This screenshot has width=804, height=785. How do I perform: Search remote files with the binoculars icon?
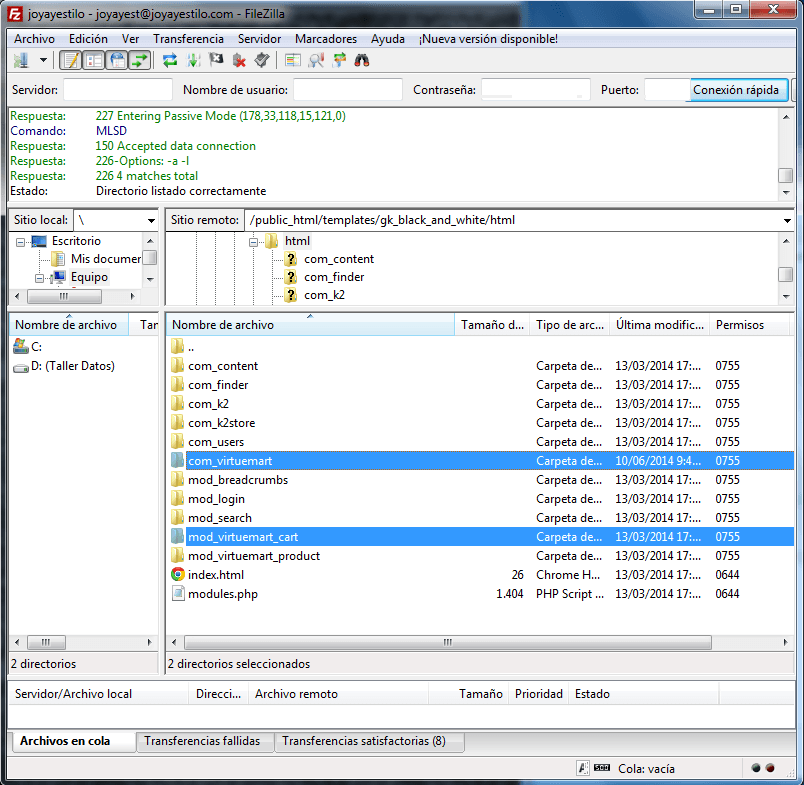point(362,61)
